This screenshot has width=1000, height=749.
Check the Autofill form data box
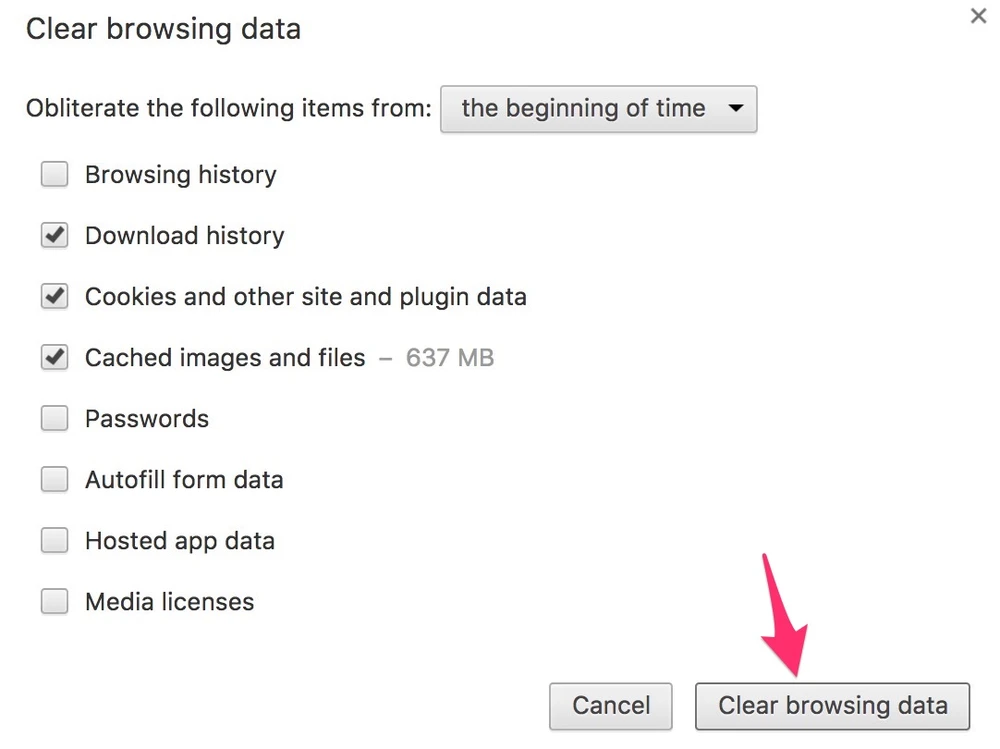tap(54, 480)
